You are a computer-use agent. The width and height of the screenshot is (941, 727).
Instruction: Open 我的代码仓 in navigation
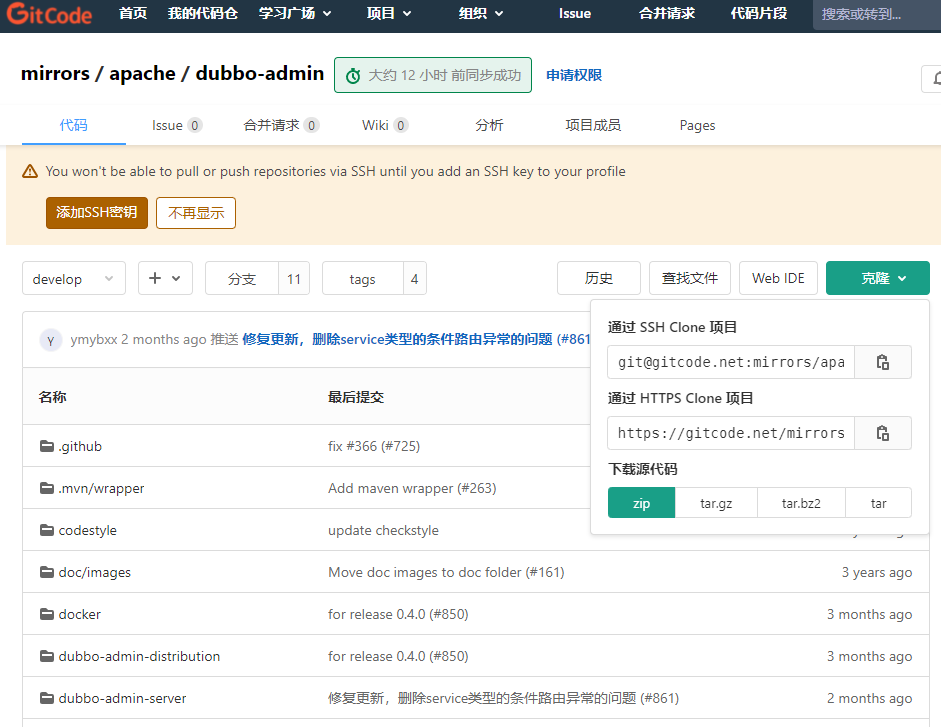coord(203,13)
